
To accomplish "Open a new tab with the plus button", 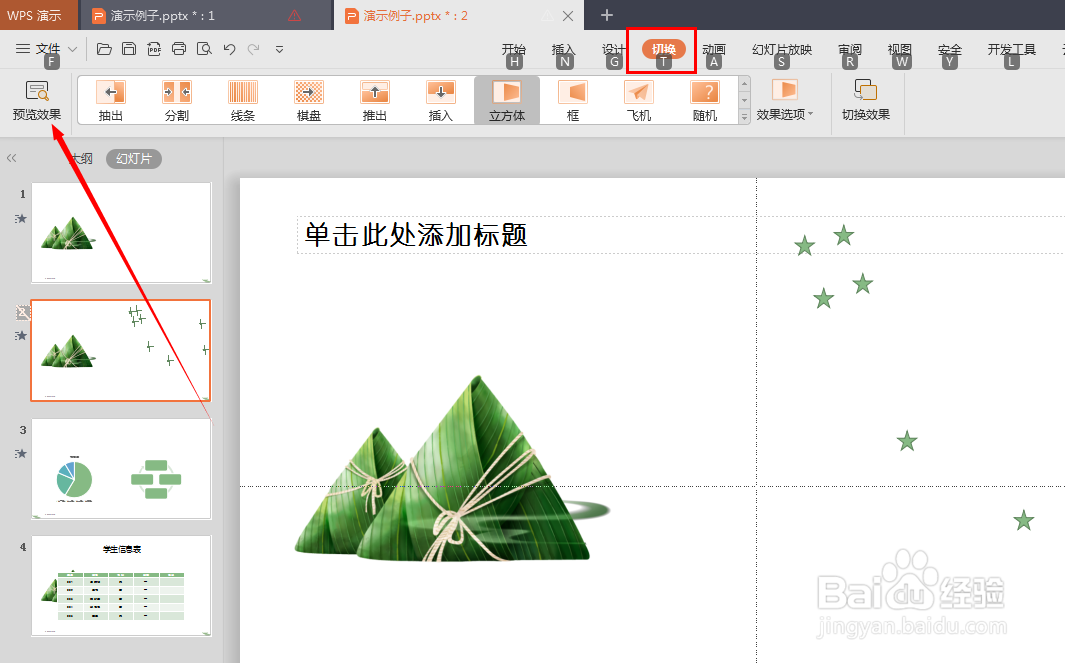I will click(607, 15).
